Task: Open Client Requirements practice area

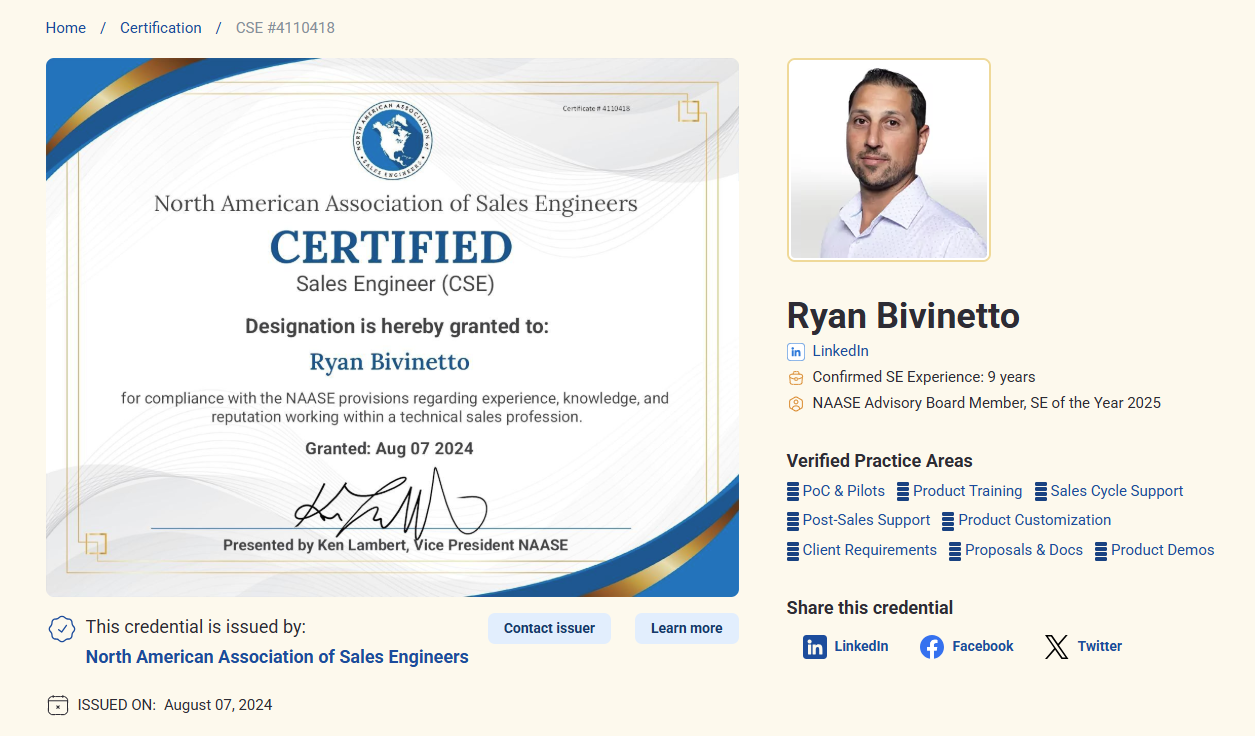Action: (870, 550)
